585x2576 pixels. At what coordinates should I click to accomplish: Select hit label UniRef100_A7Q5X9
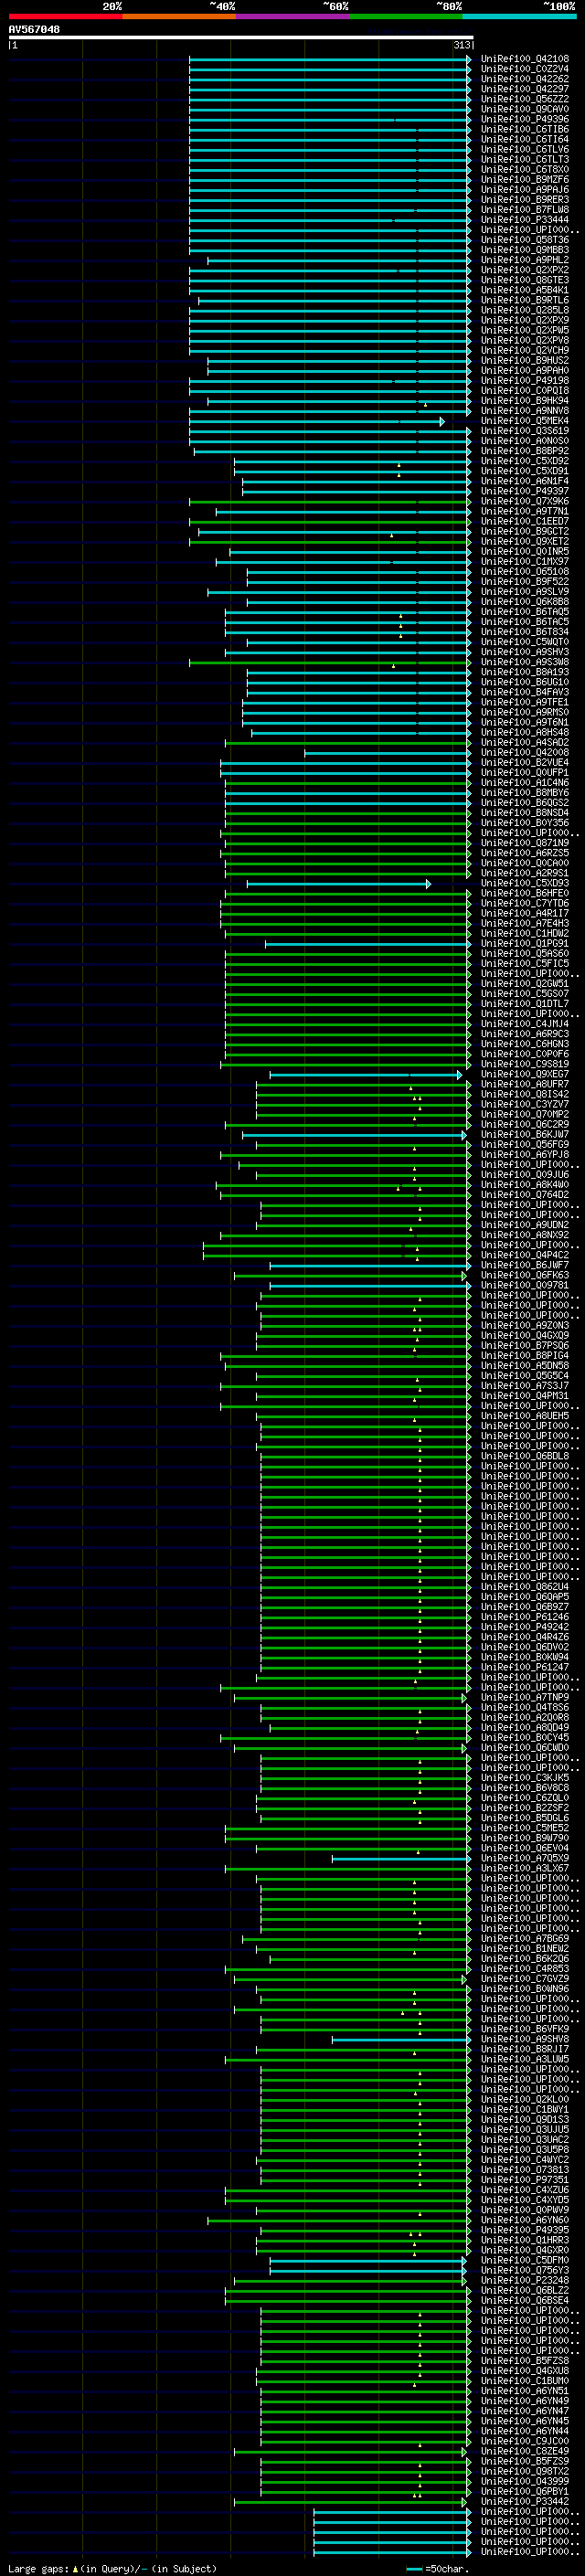525,1858
